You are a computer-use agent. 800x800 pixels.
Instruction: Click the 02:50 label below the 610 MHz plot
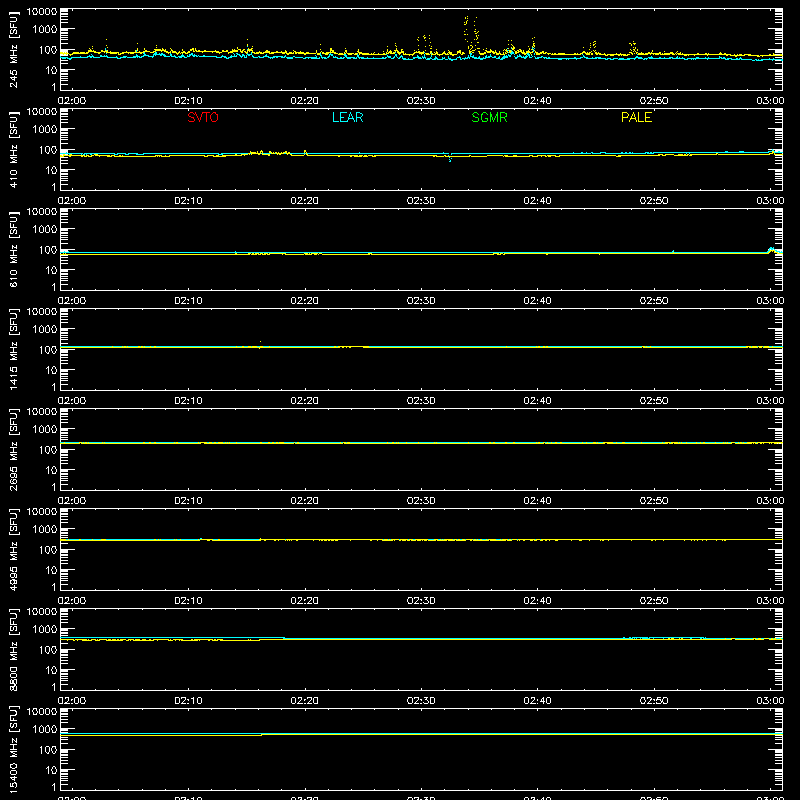click(x=654, y=301)
